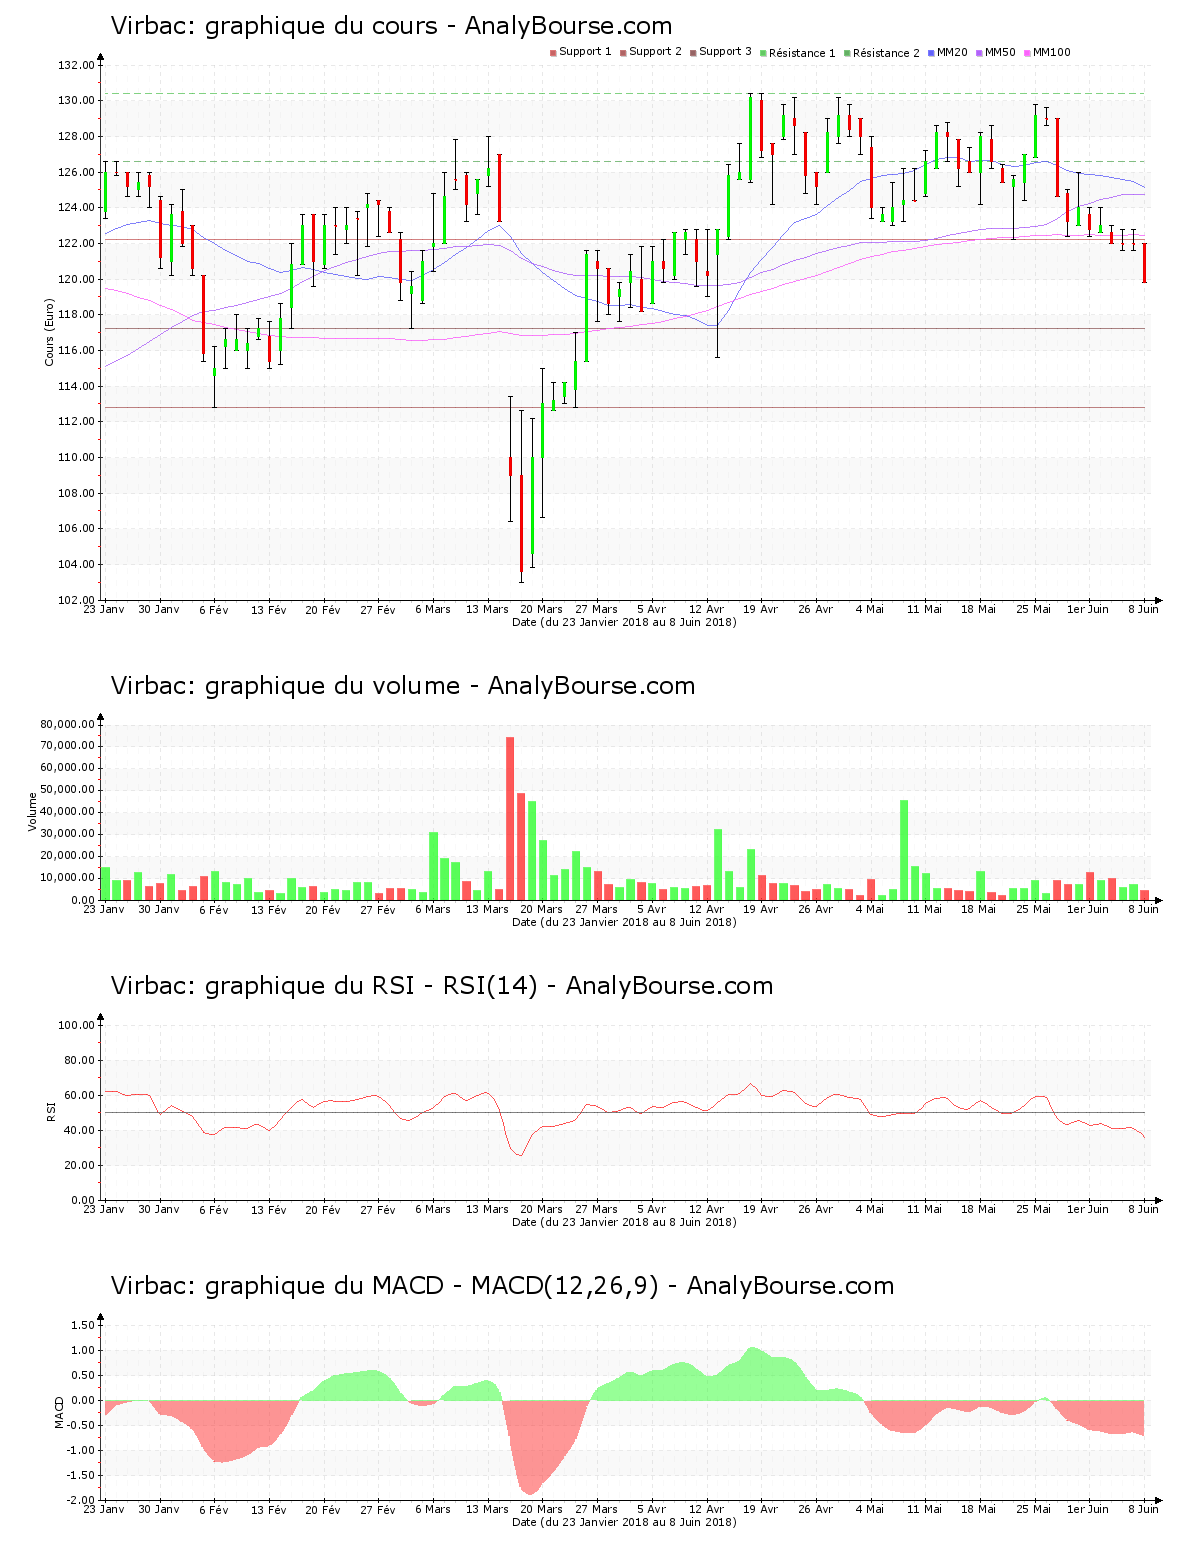
Task: Click the 100.00 tick on RSI chart
Action: click(x=76, y=1025)
